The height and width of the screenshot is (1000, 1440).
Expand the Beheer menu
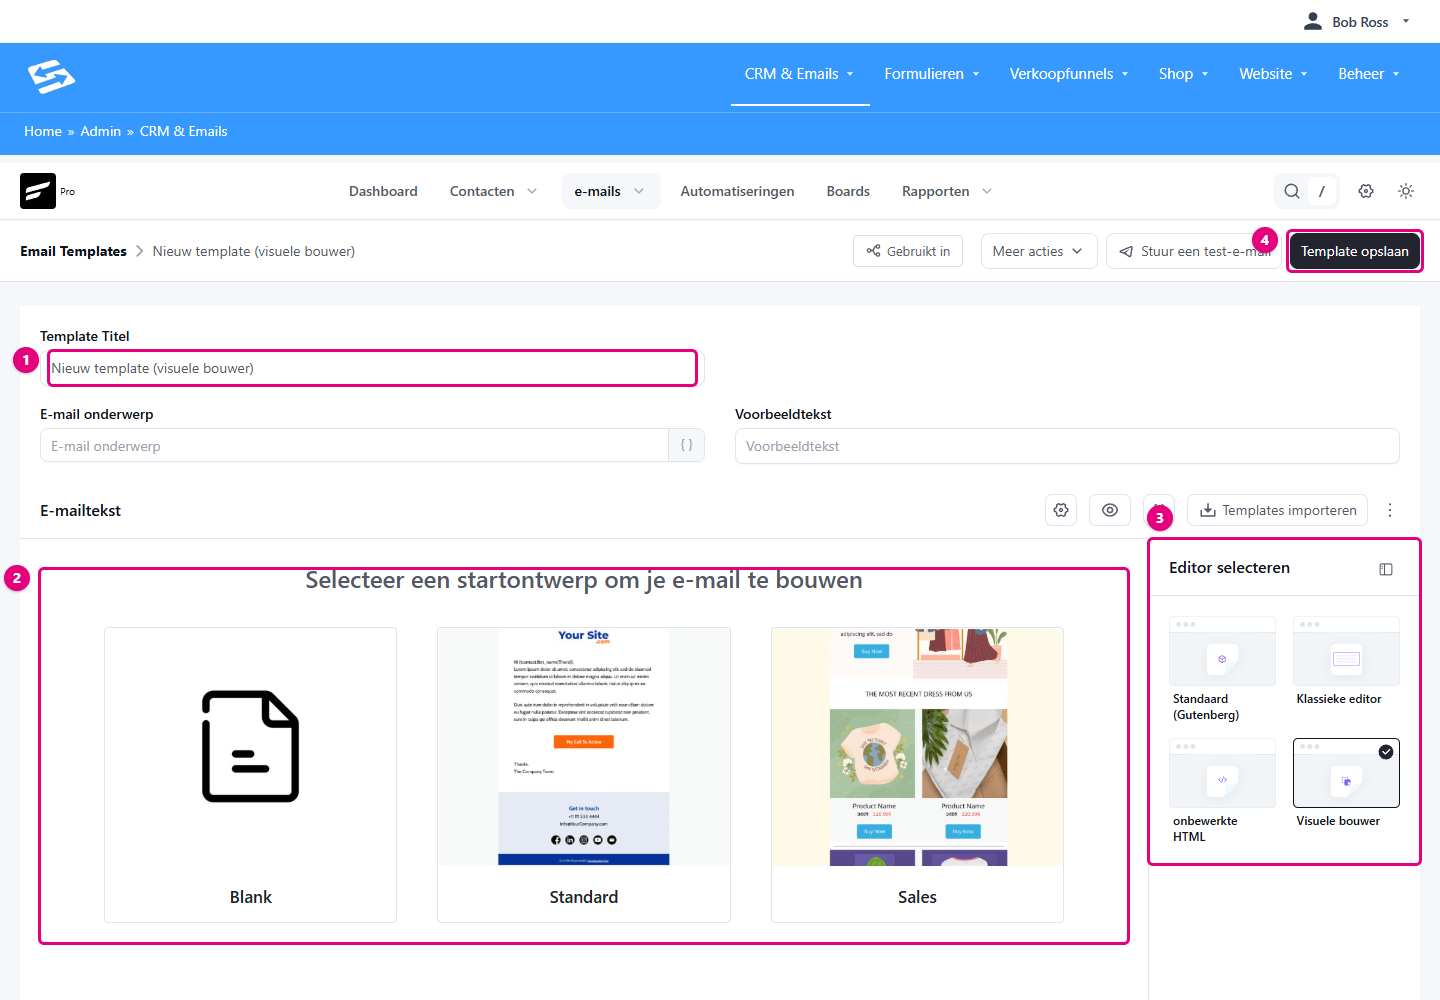pyautogui.click(x=1369, y=74)
